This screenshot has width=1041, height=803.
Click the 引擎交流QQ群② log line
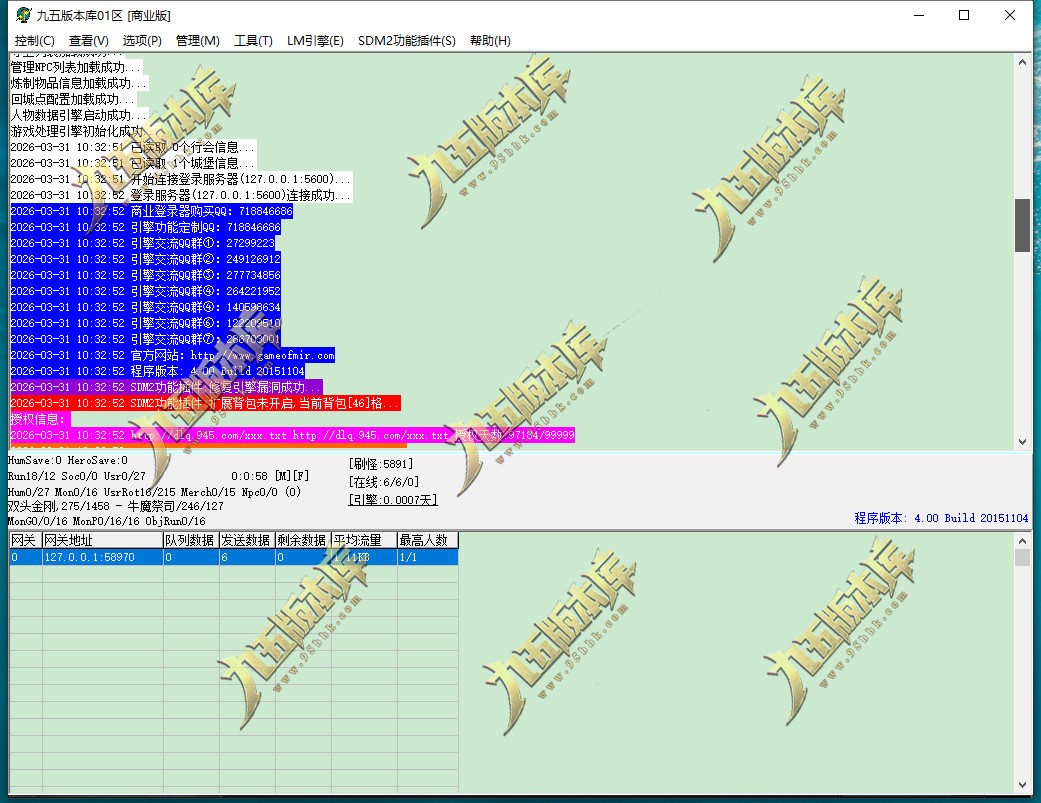coord(145,259)
